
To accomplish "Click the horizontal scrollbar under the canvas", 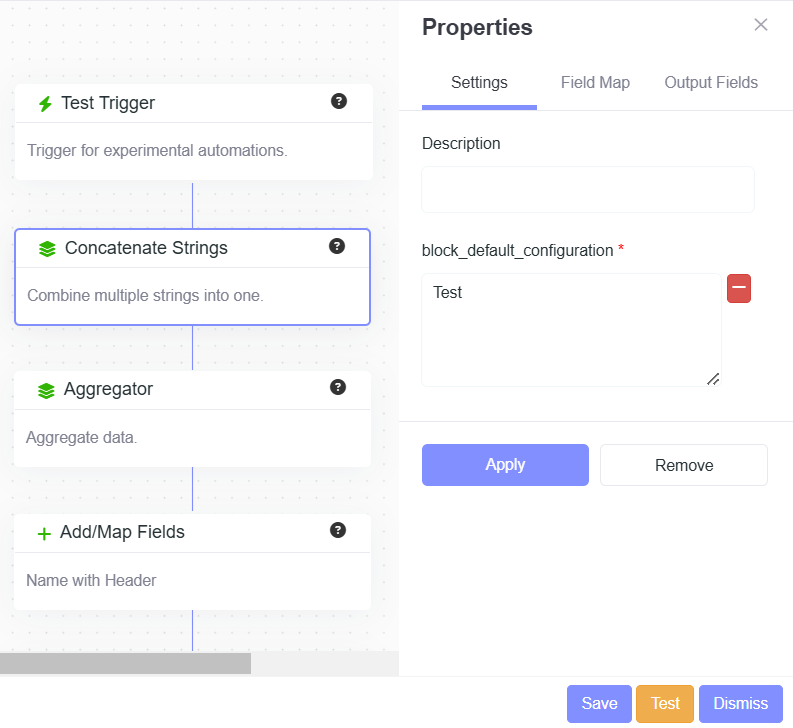I will coord(125,663).
